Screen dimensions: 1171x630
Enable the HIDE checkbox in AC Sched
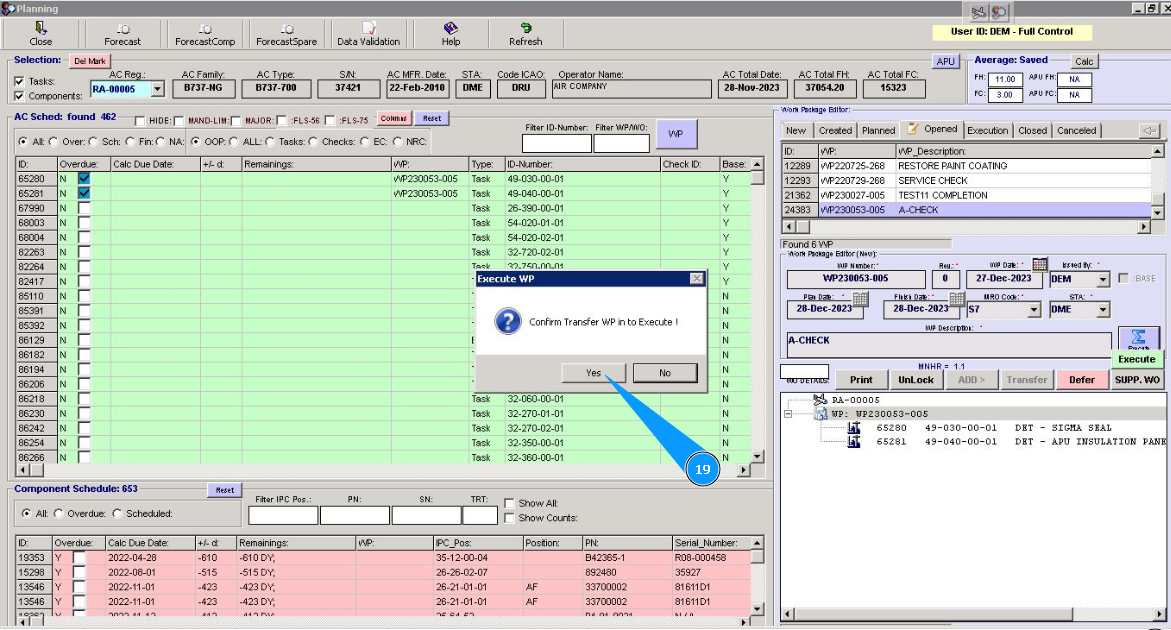(141, 120)
